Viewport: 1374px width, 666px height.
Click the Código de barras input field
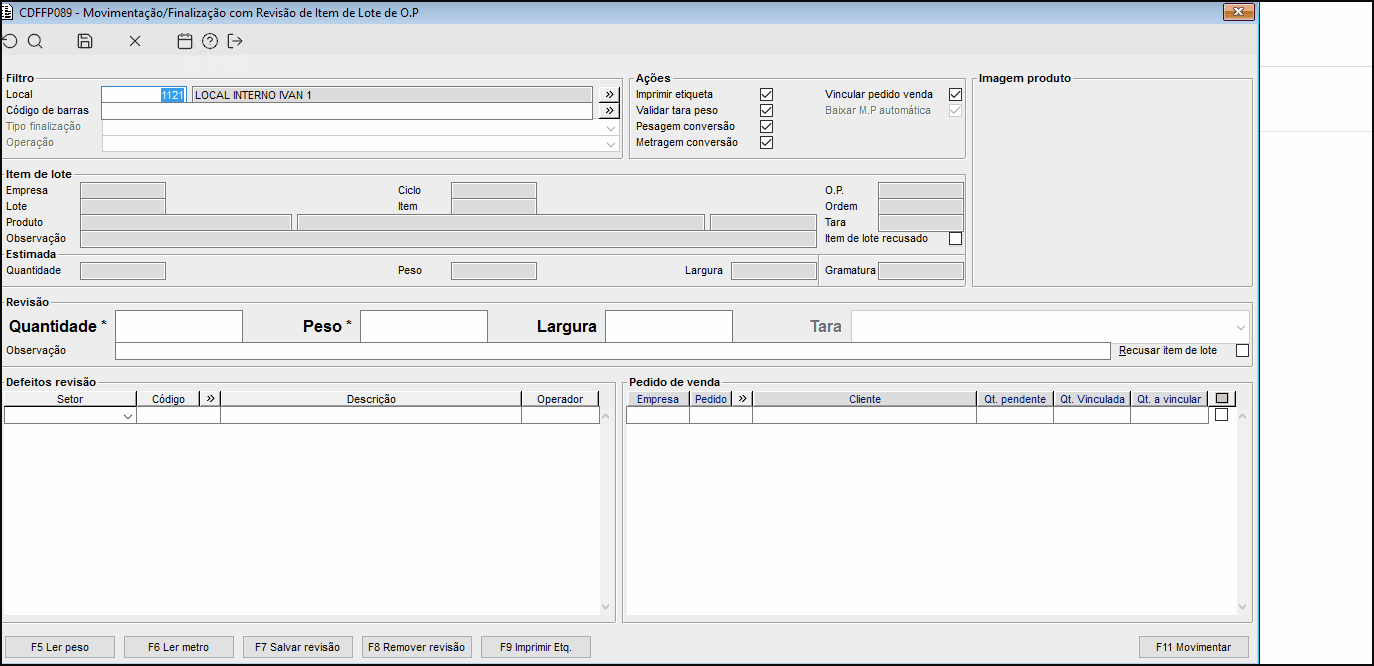(x=347, y=110)
